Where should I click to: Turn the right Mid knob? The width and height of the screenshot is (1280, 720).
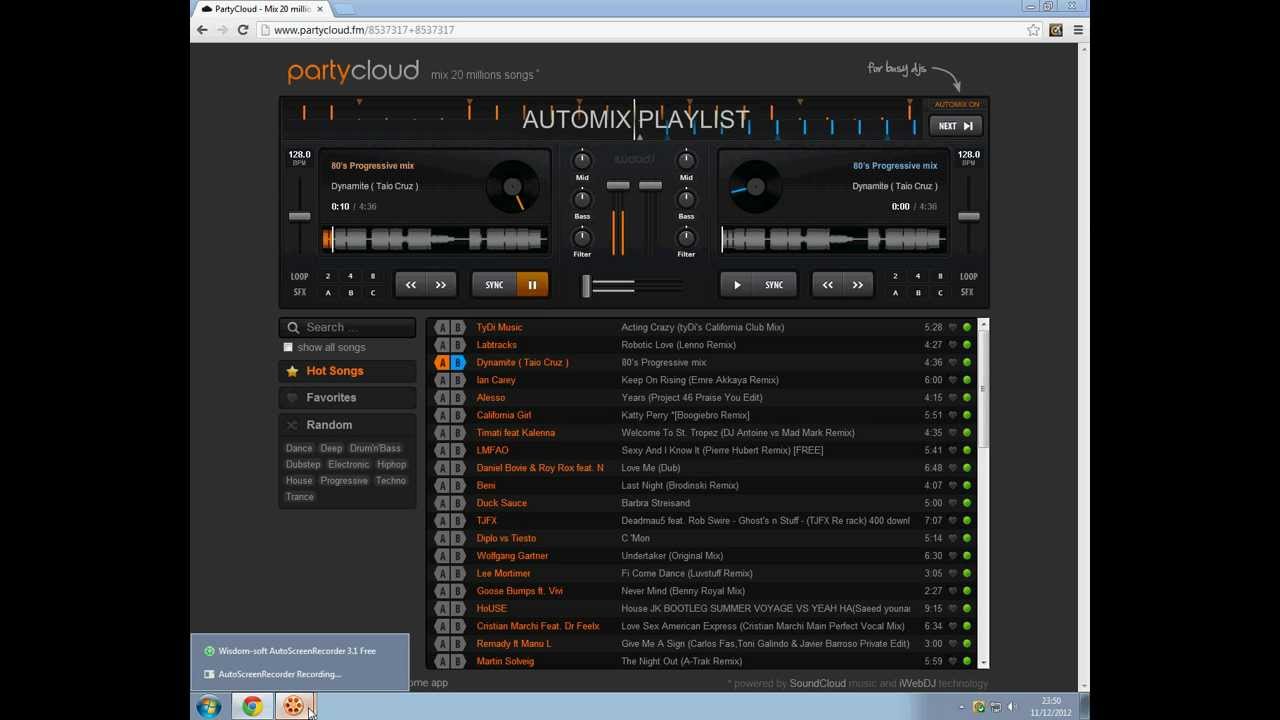click(686, 160)
